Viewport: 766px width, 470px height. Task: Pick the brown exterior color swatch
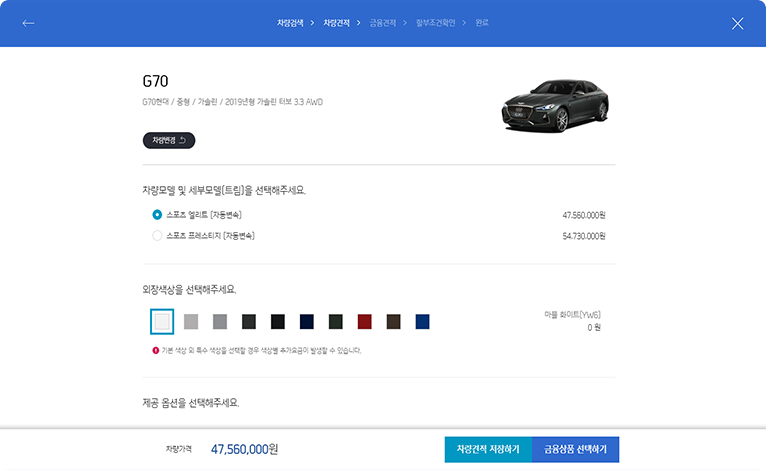click(x=393, y=322)
